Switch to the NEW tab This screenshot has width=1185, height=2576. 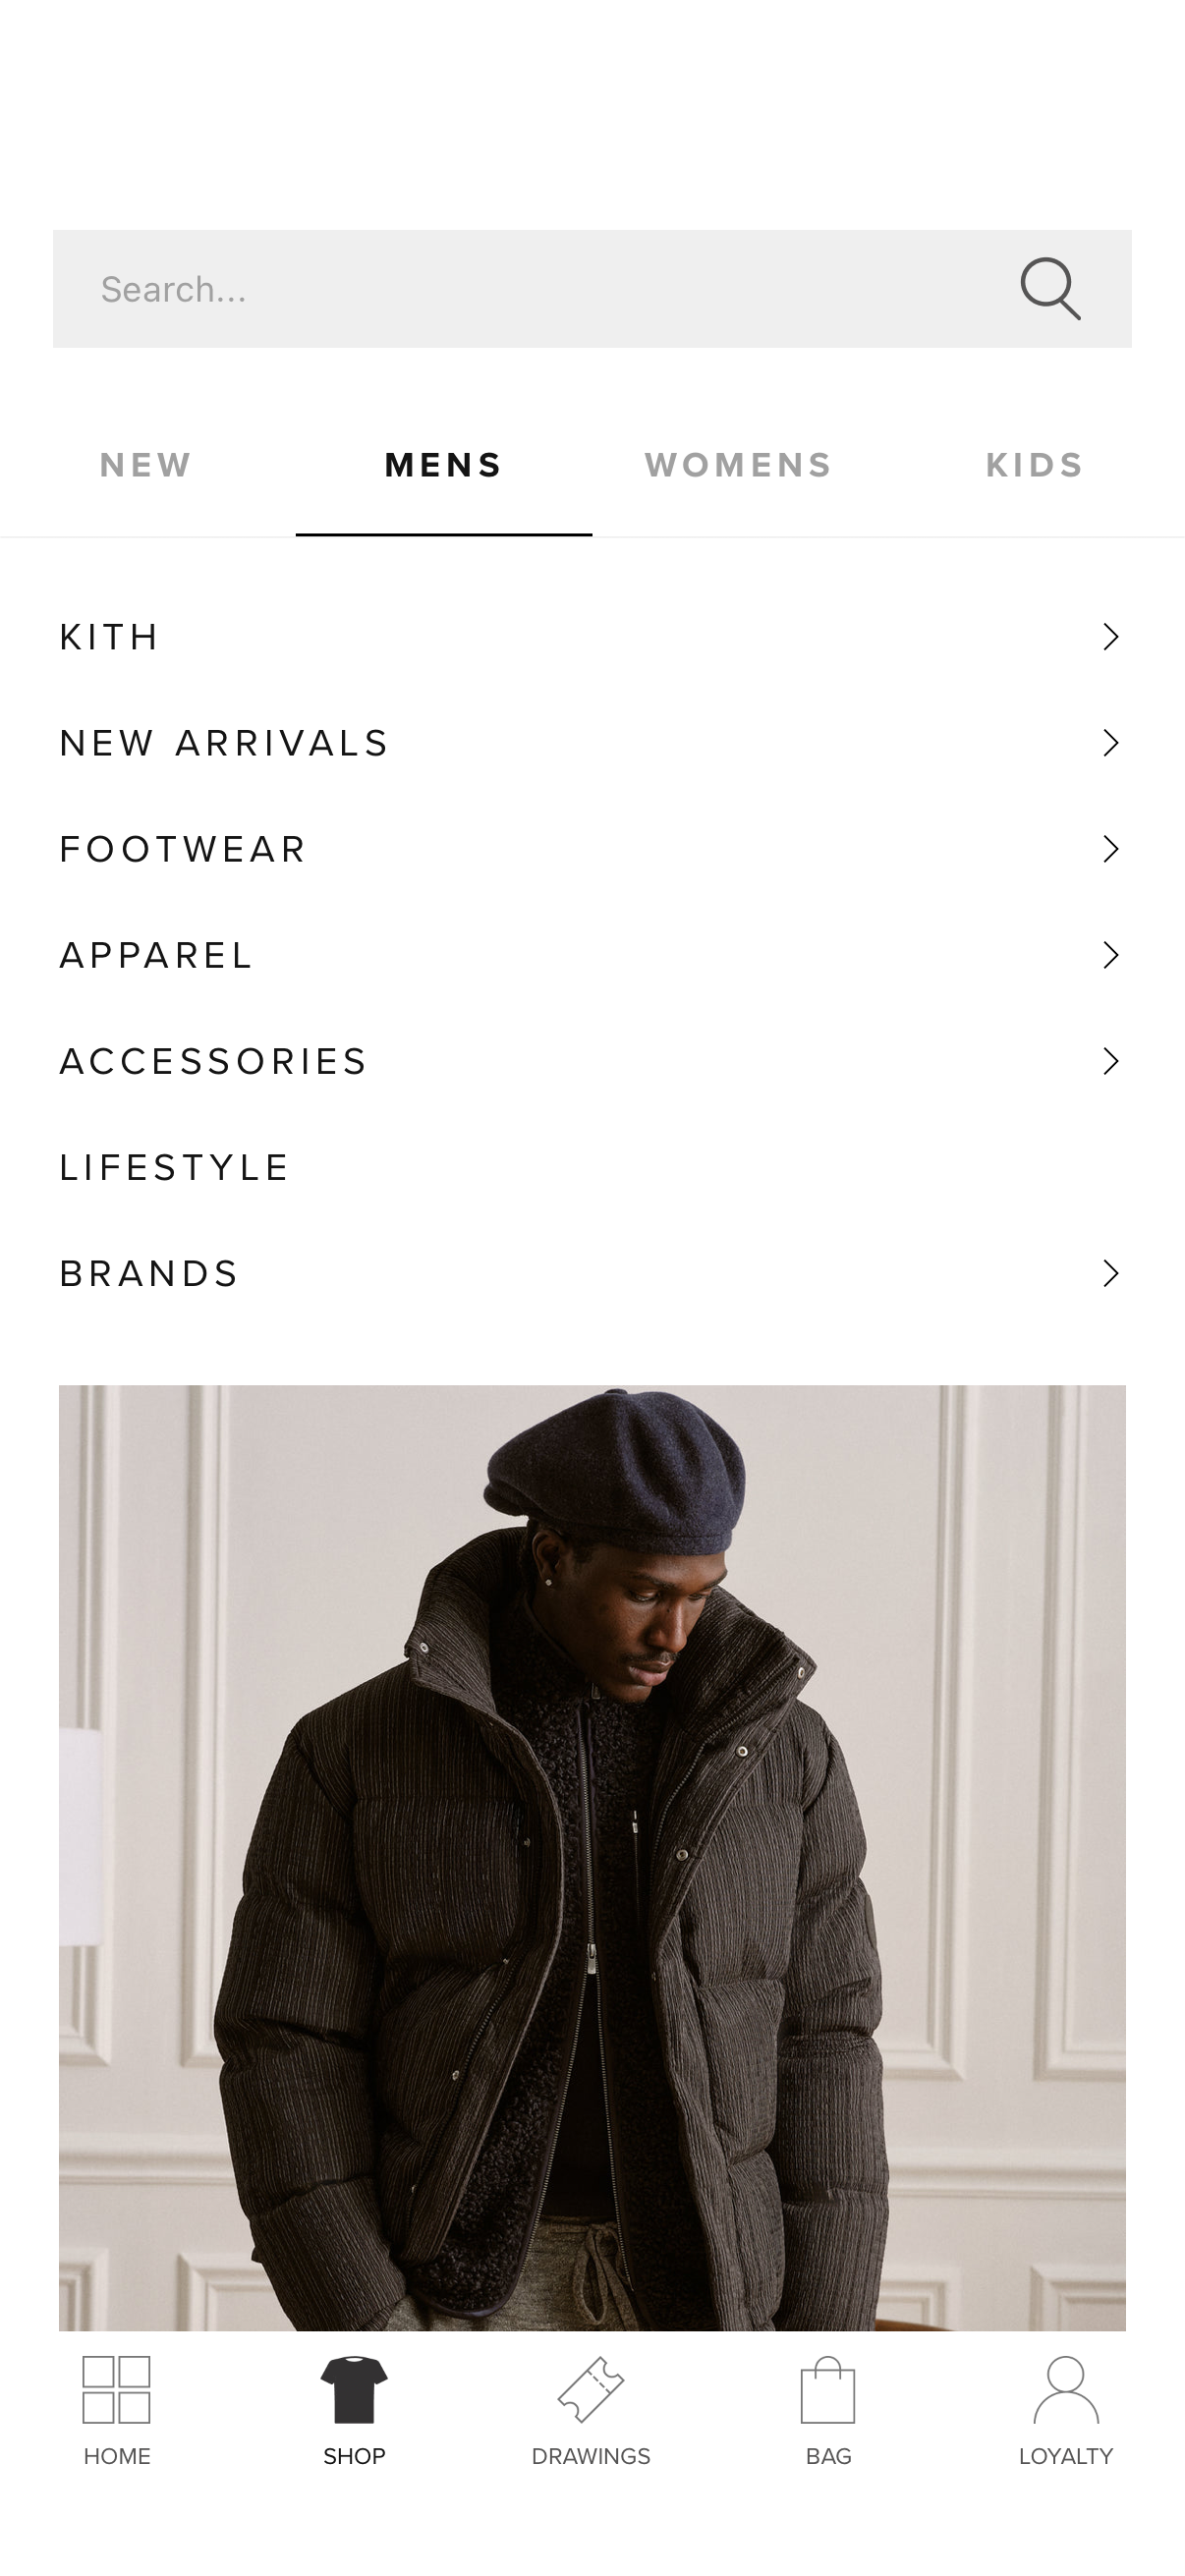[146, 465]
